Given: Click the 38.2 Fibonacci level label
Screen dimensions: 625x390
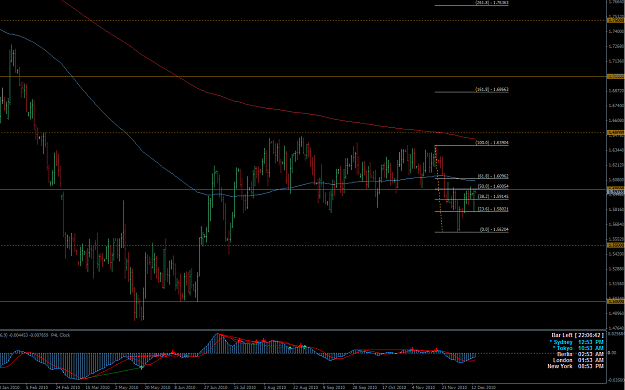Looking at the screenshot, I should tap(493, 196).
